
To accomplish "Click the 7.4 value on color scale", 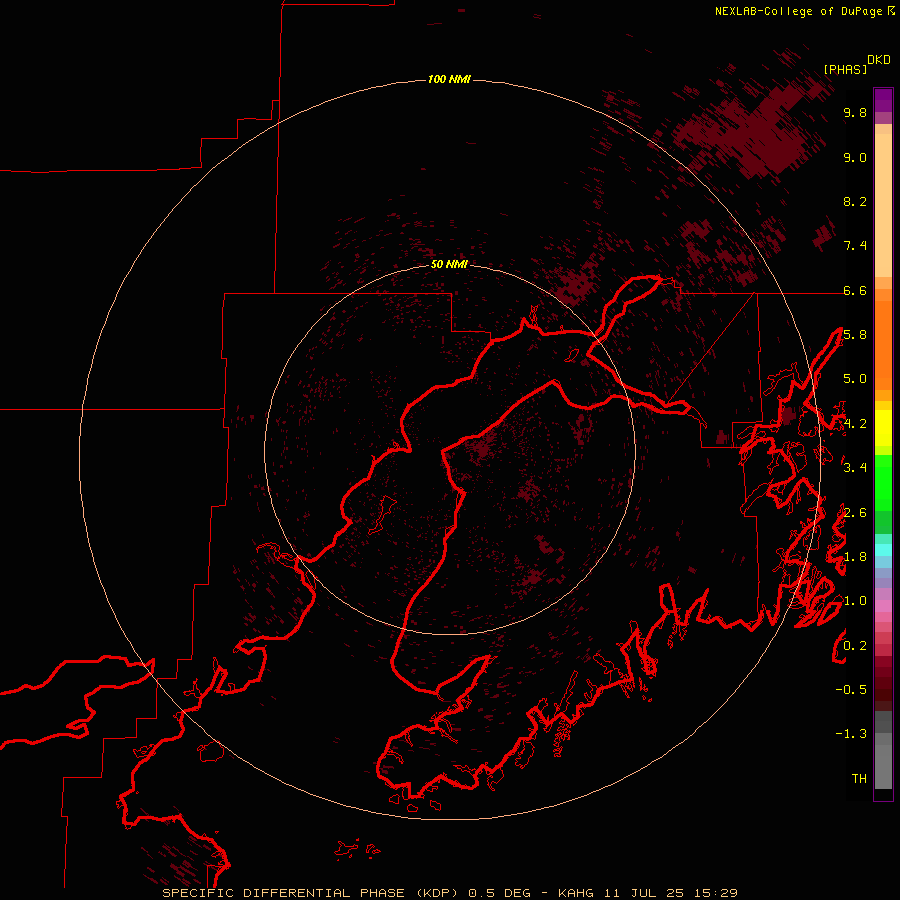I will pos(855,246).
